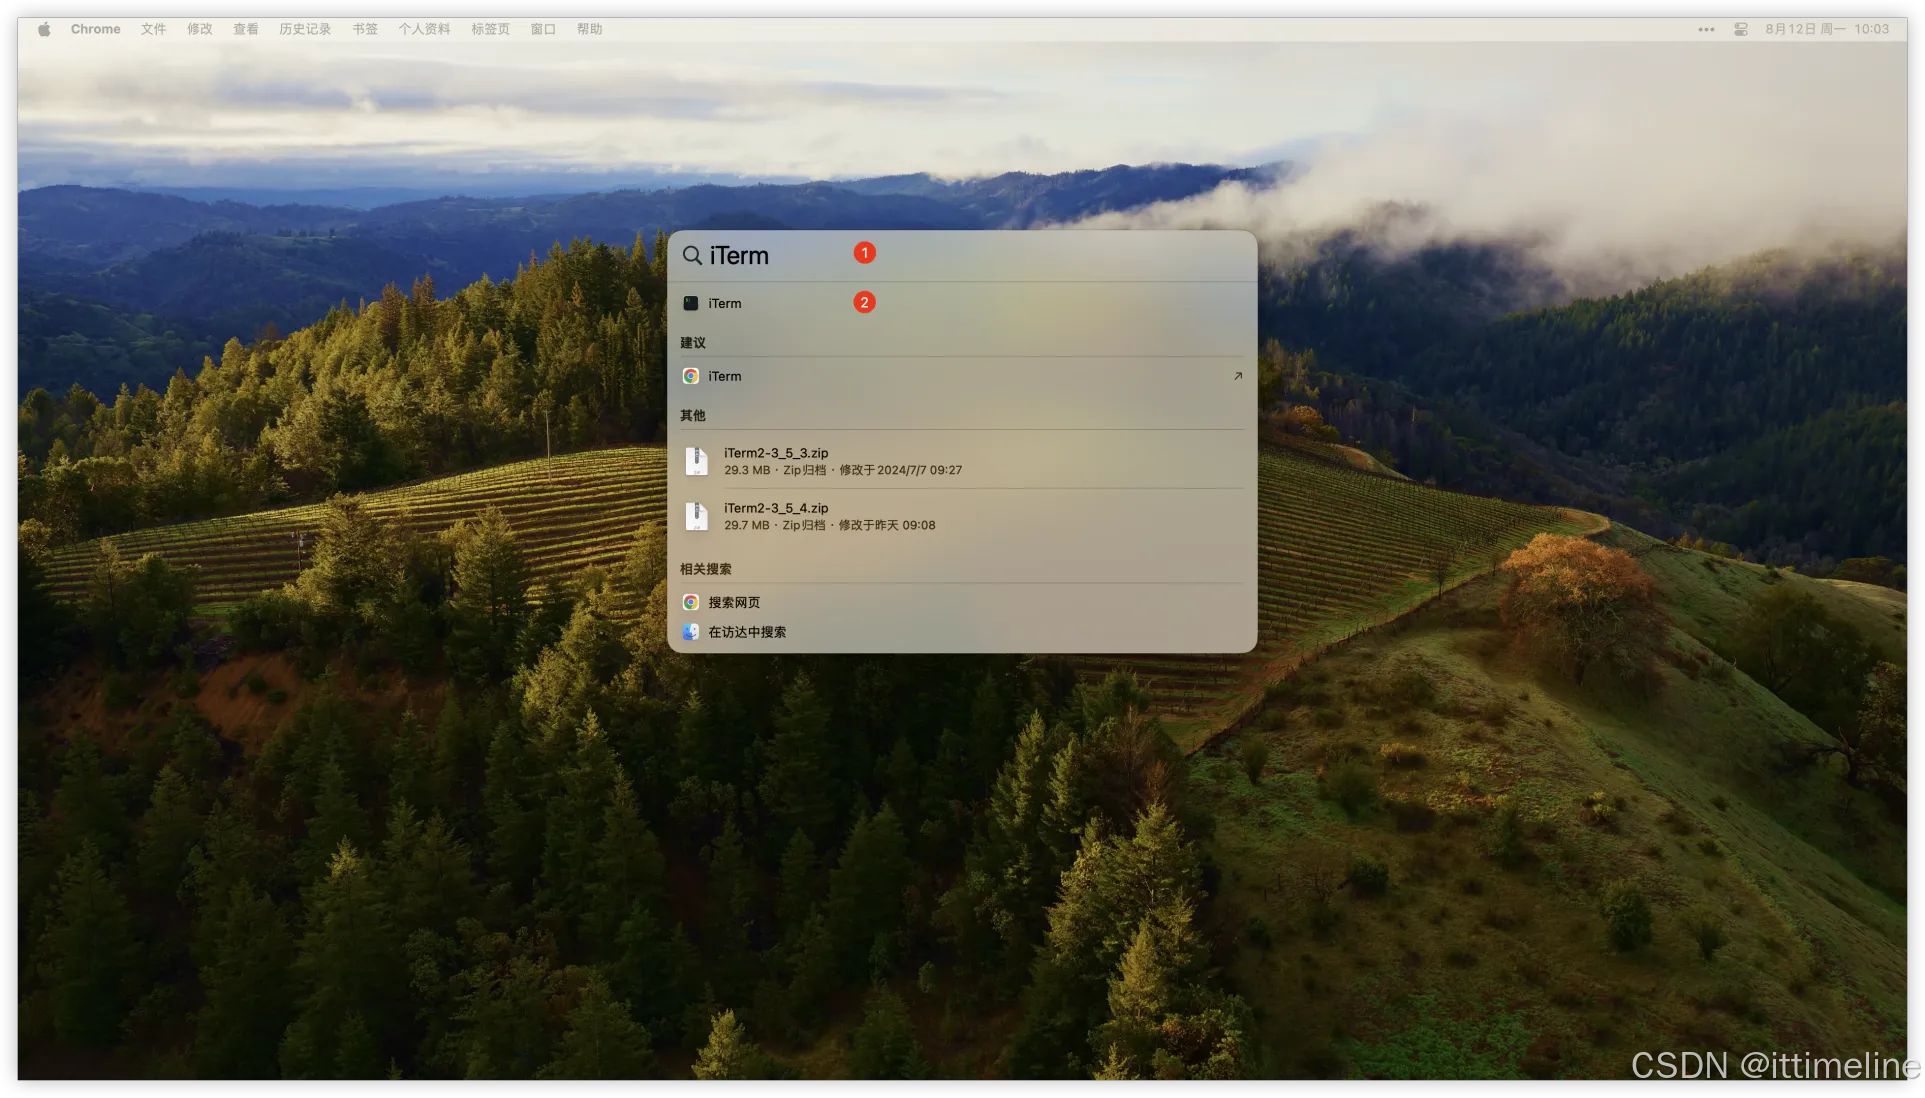Click the iTerm2-3_5_3.zip file icon

pos(697,461)
